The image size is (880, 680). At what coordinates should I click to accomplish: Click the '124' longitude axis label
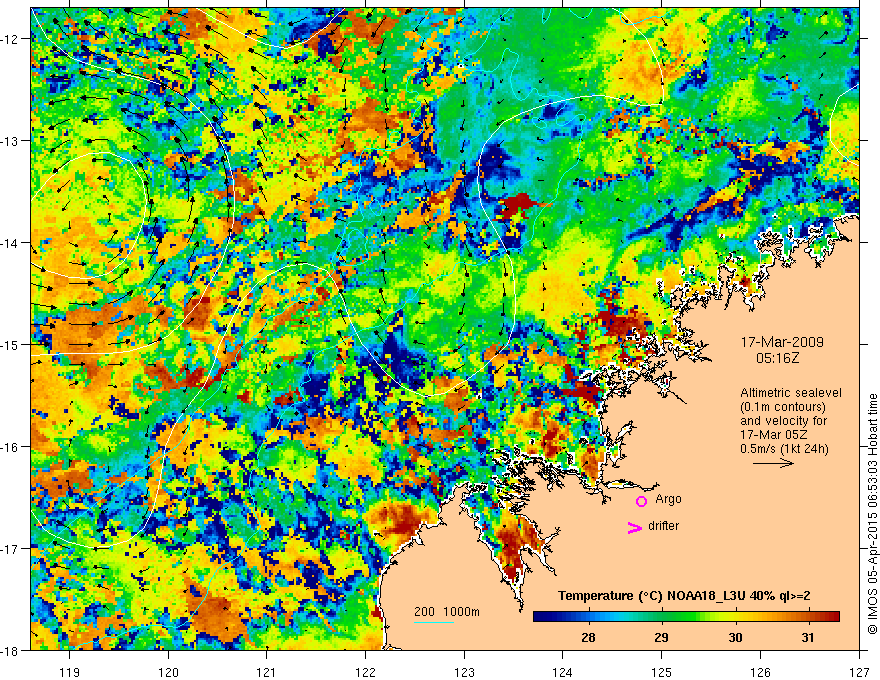[563, 672]
